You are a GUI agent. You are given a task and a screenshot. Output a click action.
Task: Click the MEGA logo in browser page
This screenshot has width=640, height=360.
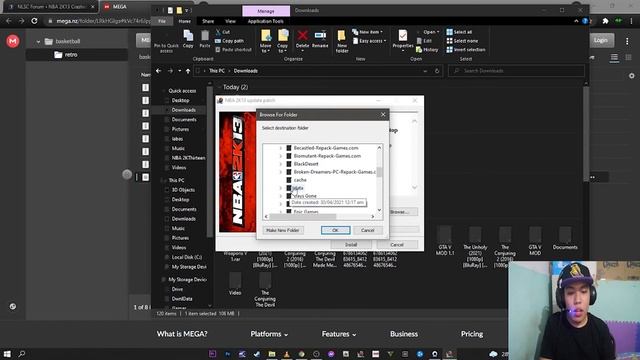(x=13, y=41)
